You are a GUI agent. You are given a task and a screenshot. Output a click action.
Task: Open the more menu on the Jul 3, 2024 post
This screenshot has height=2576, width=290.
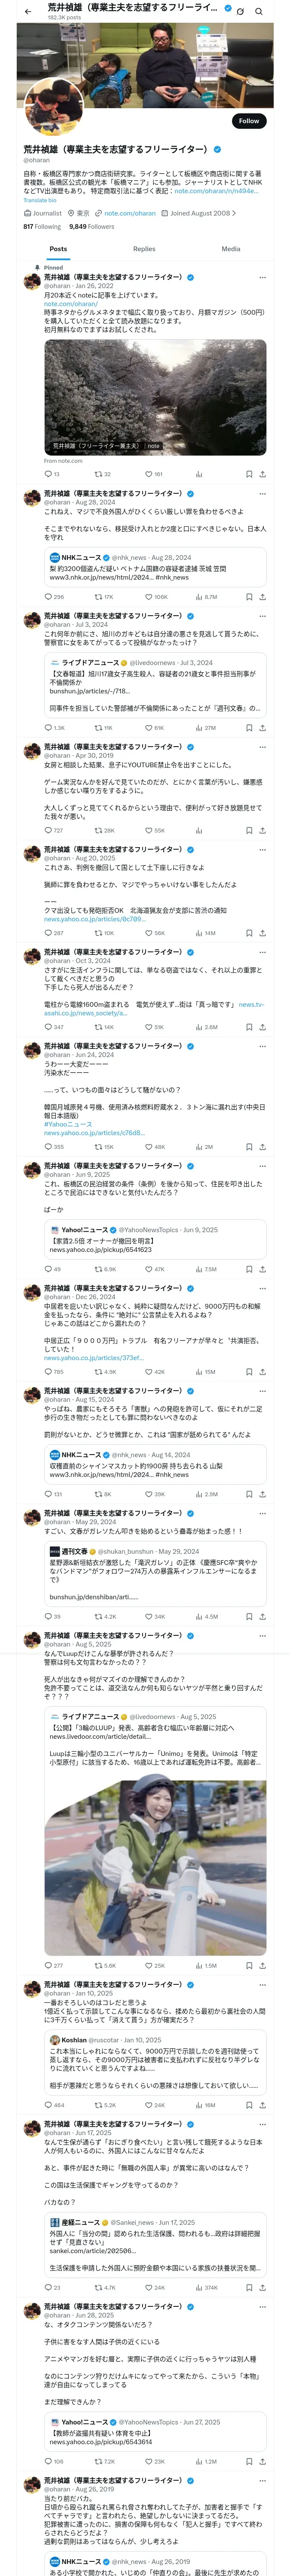[x=263, y=617]
